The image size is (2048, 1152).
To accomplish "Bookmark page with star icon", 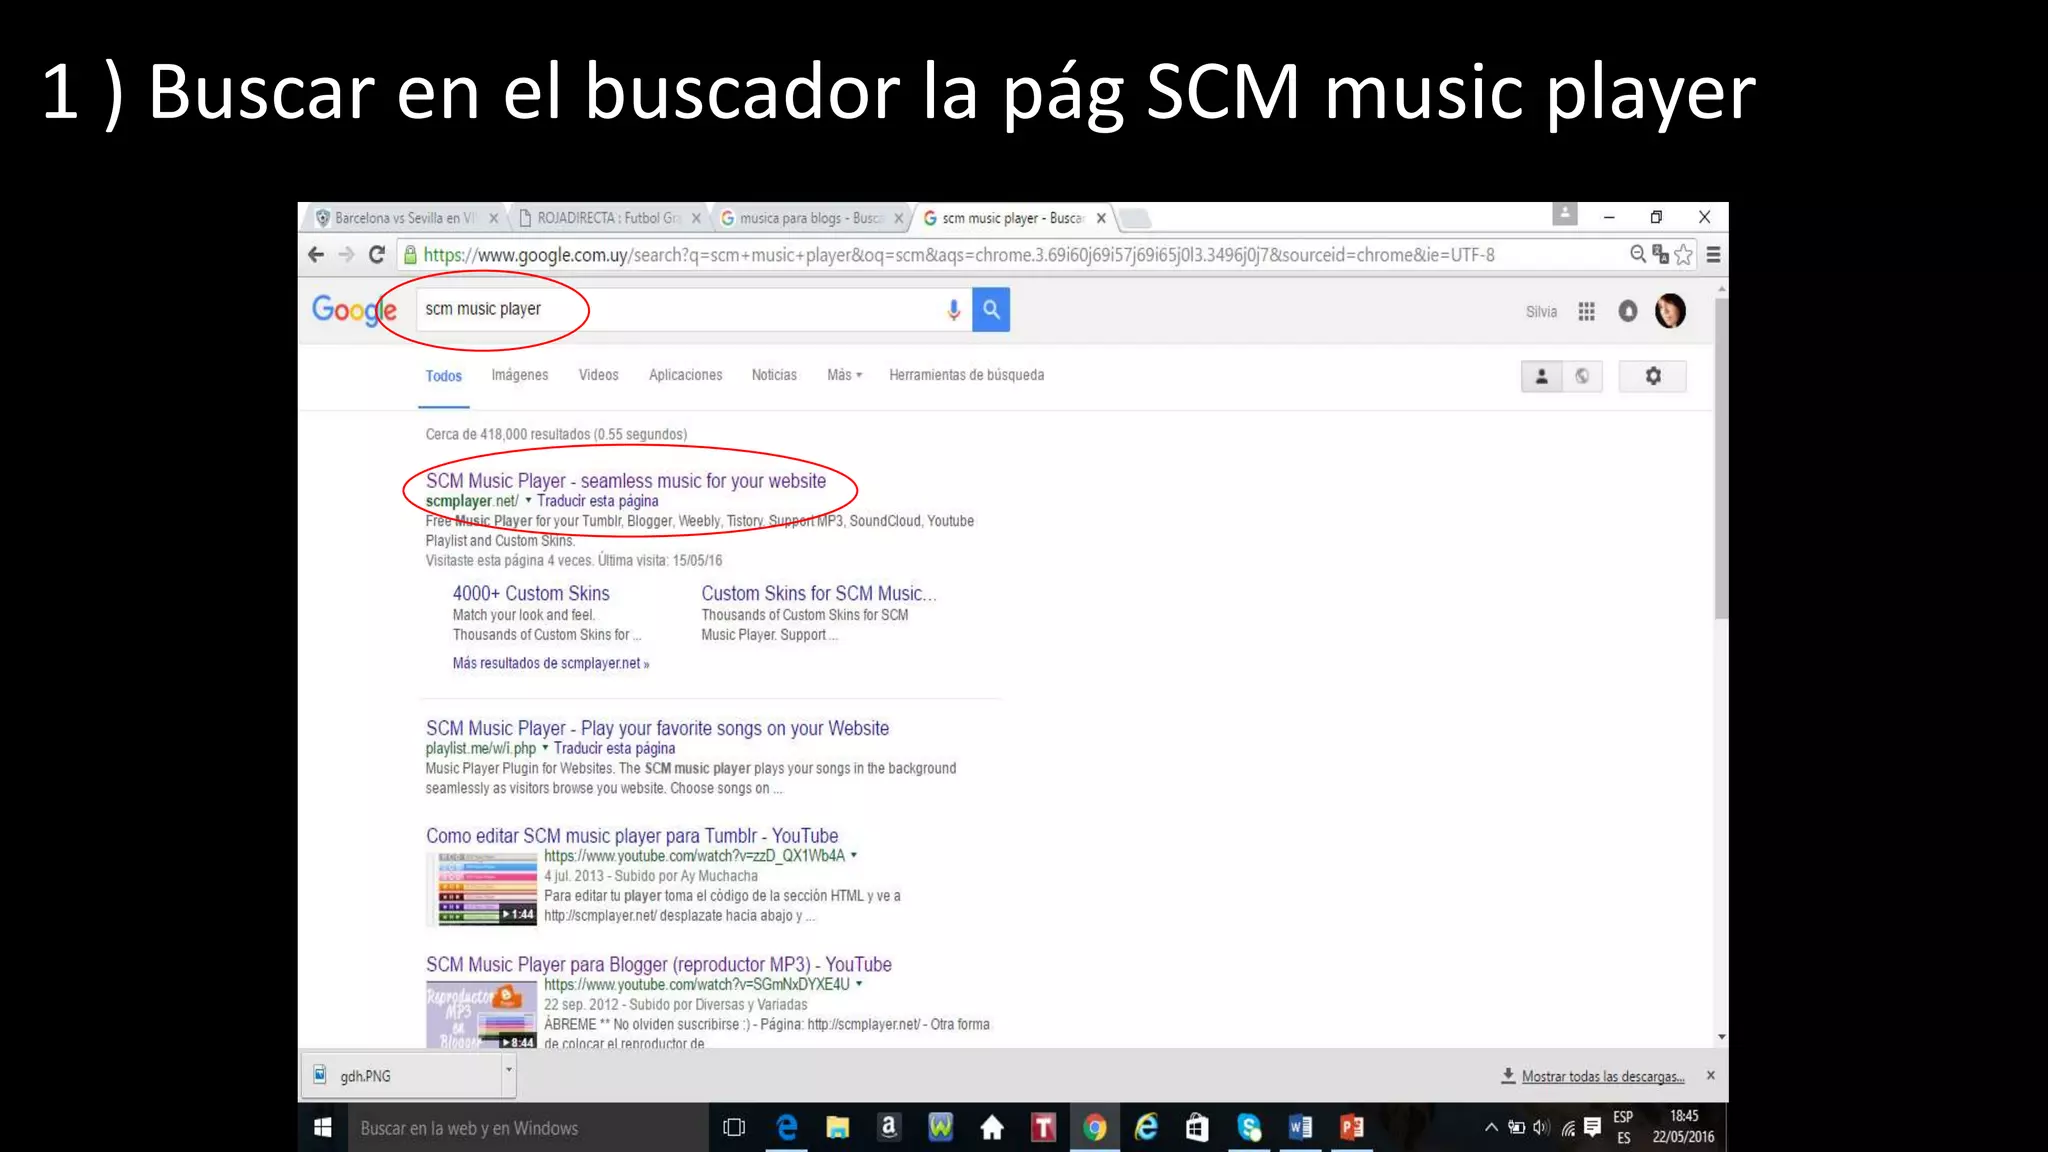I will coord(1684,255).
